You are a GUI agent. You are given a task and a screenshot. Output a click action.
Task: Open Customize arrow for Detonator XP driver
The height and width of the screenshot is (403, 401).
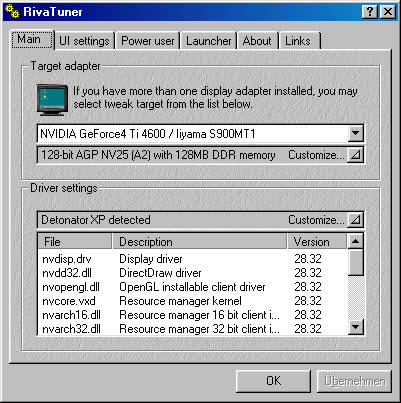point(355,220)
